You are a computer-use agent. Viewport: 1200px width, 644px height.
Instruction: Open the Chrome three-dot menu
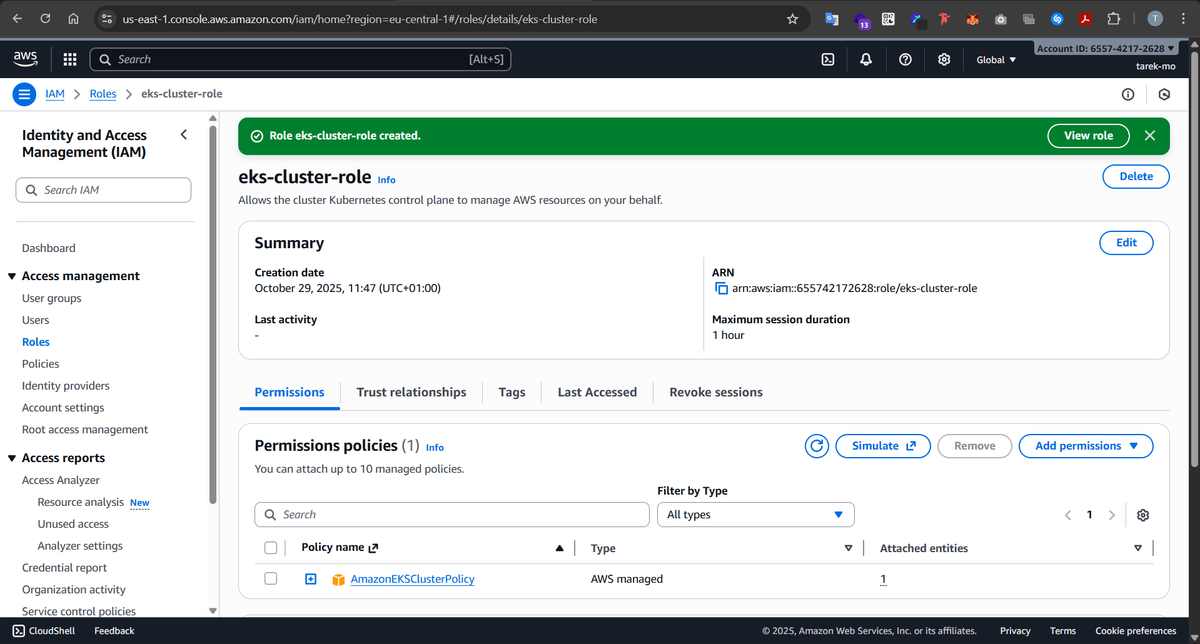click(x=1183, y=18)
